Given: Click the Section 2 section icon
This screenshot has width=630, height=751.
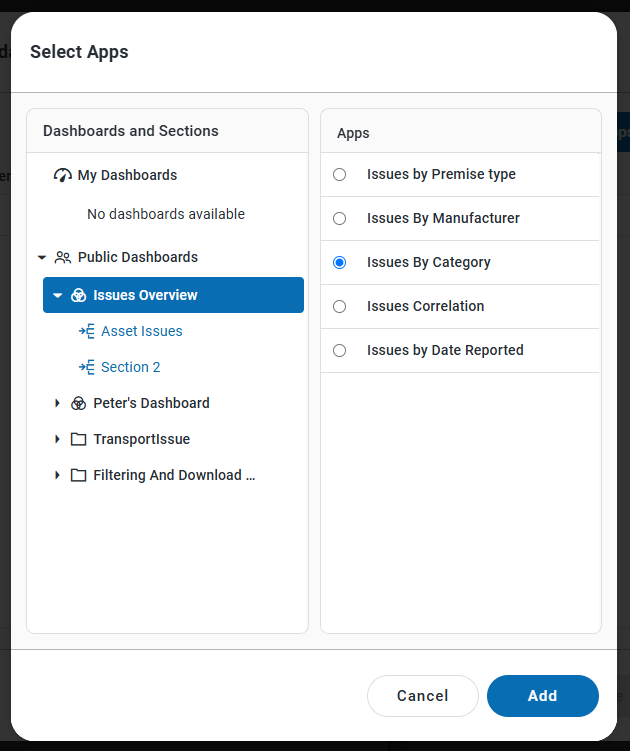Looking at the screenshot, I should pyautogui.click(x=87, y=367).
